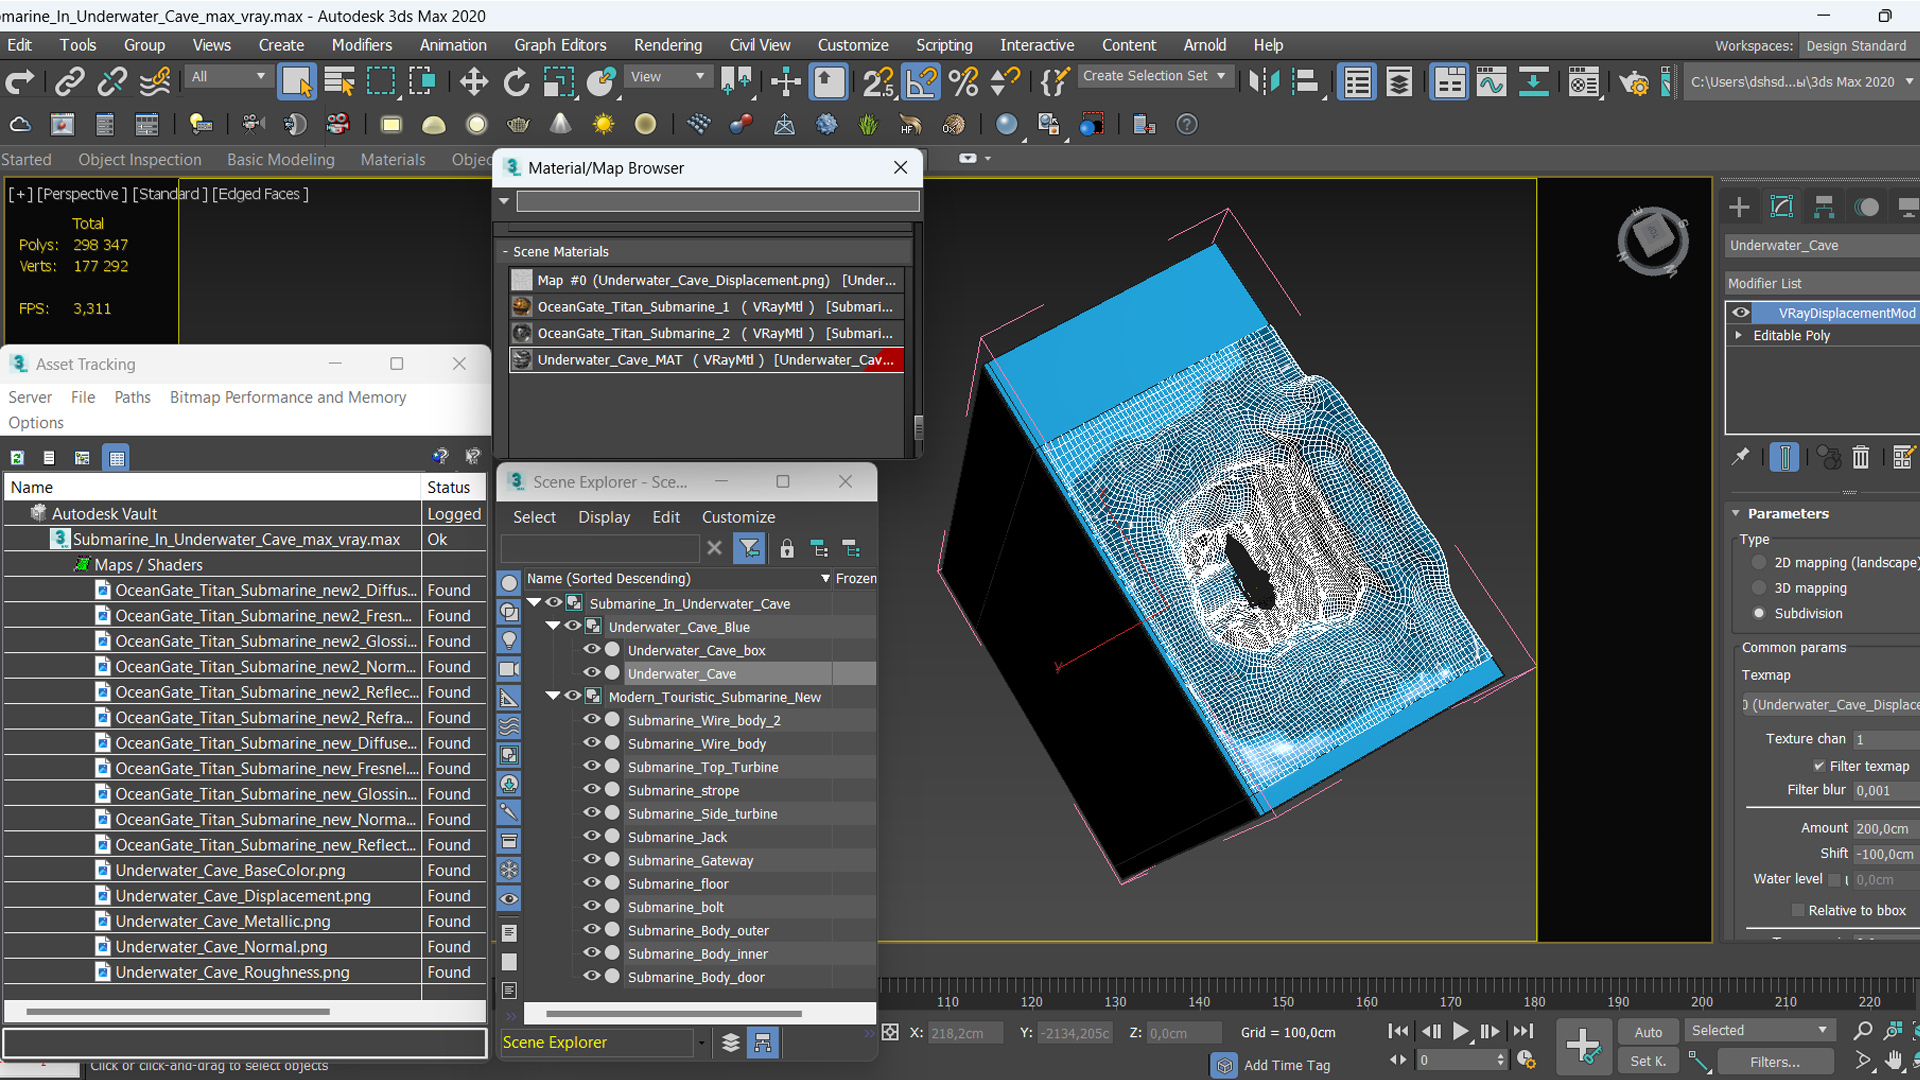Select the 3D mapping radio button
Viewport: 1920px width, 1080px height.
[1759, 588]
